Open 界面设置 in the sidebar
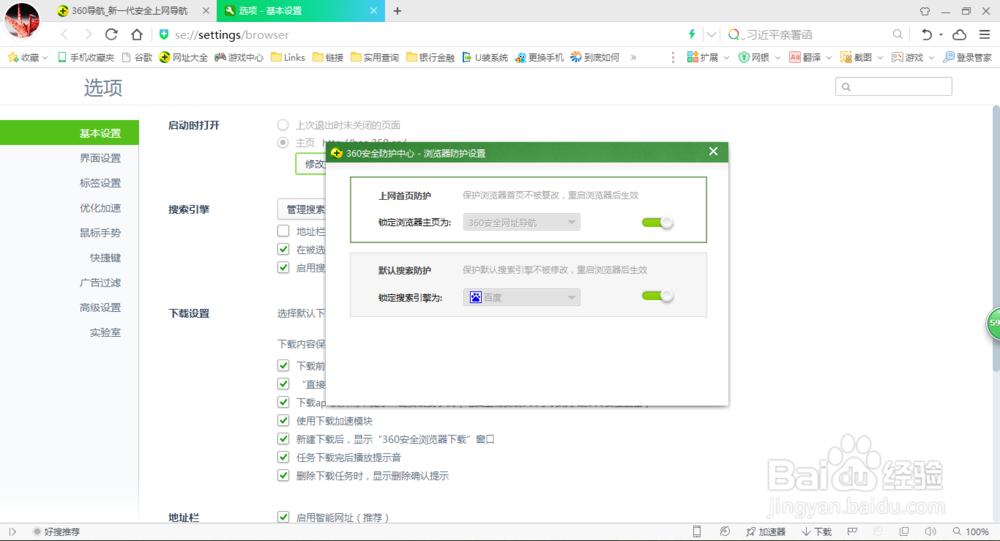Image resolution: width=1000 pixels, height=541 pixels. [100, 158]
